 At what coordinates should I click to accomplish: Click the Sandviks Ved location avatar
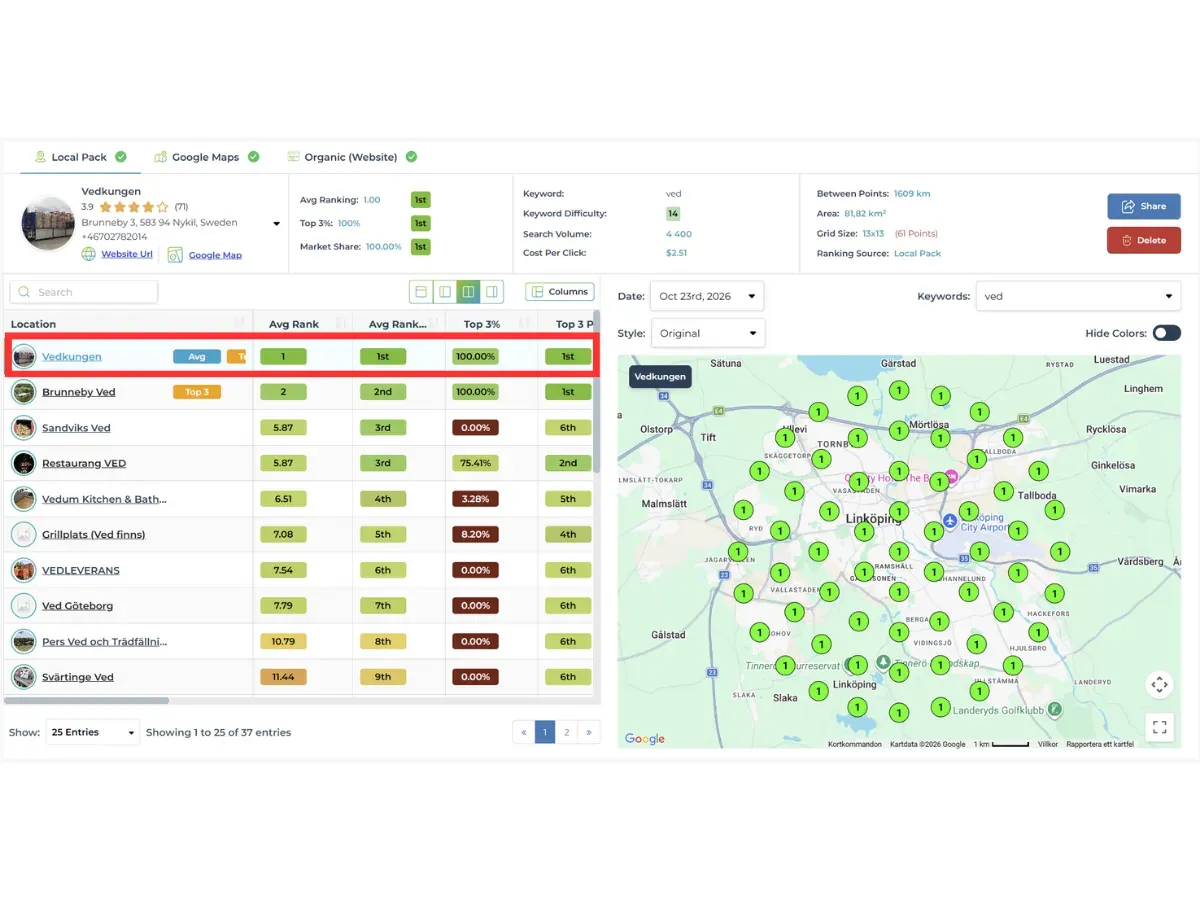click(24, 428)
